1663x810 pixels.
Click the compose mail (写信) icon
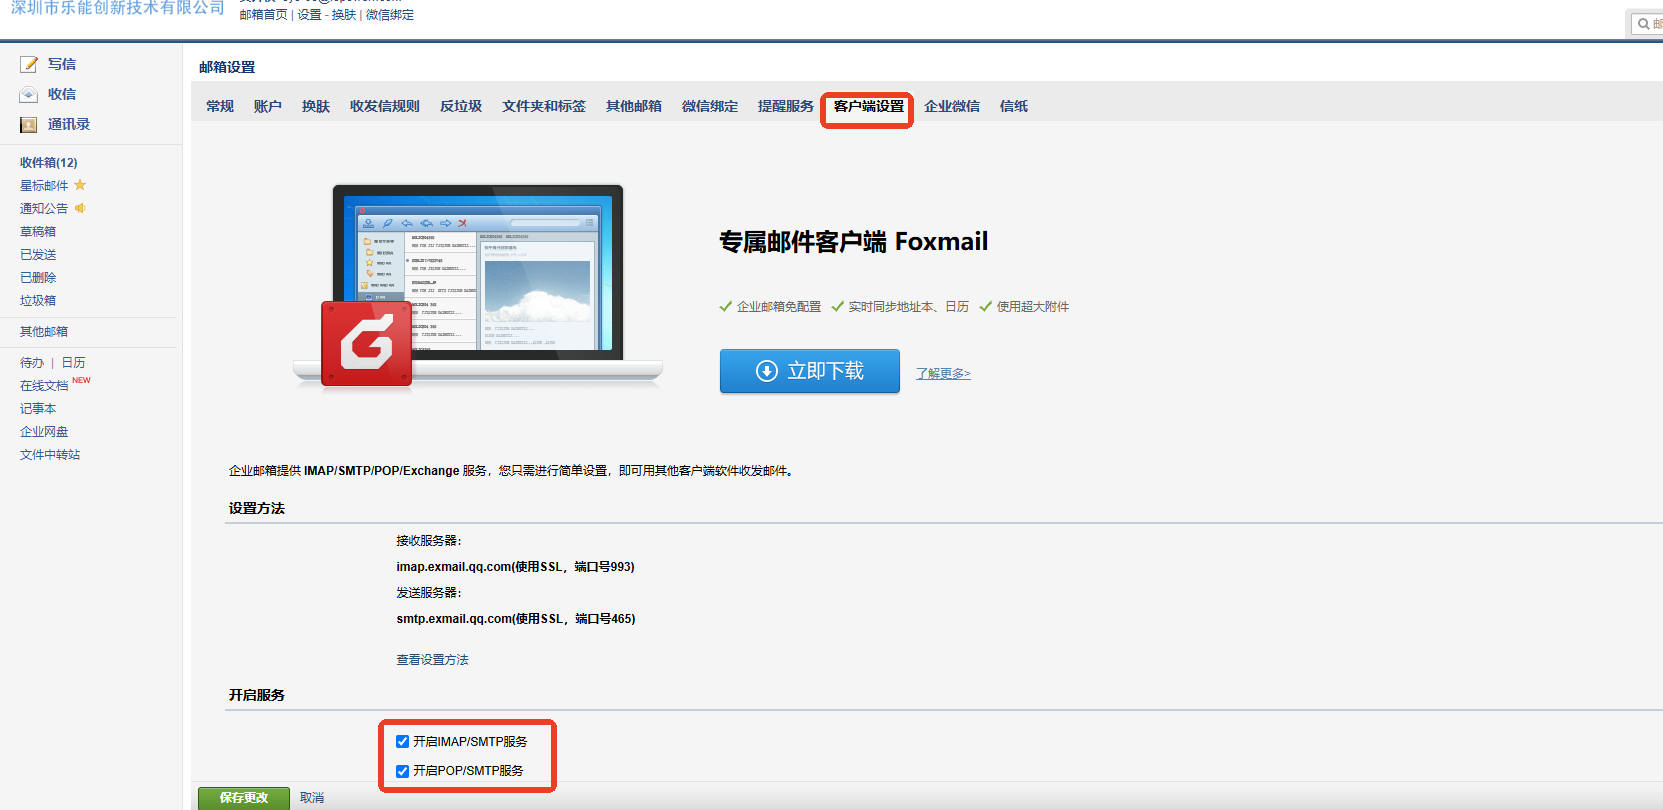pos(29,64)
